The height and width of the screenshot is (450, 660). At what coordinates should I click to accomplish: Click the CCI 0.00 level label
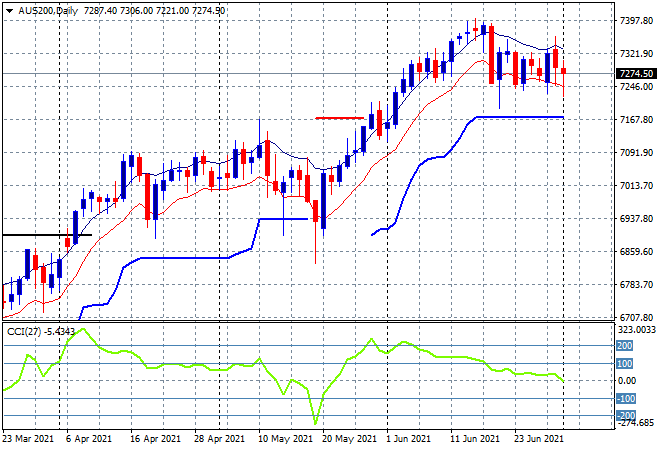point(627,381)
